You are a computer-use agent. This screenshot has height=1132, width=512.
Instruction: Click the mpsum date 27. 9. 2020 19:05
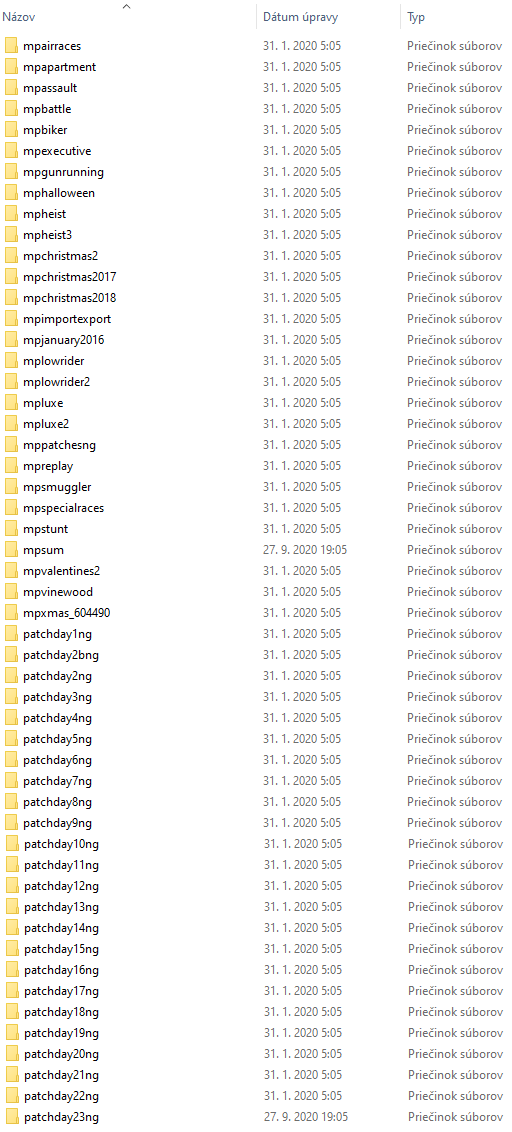point(305,550)
